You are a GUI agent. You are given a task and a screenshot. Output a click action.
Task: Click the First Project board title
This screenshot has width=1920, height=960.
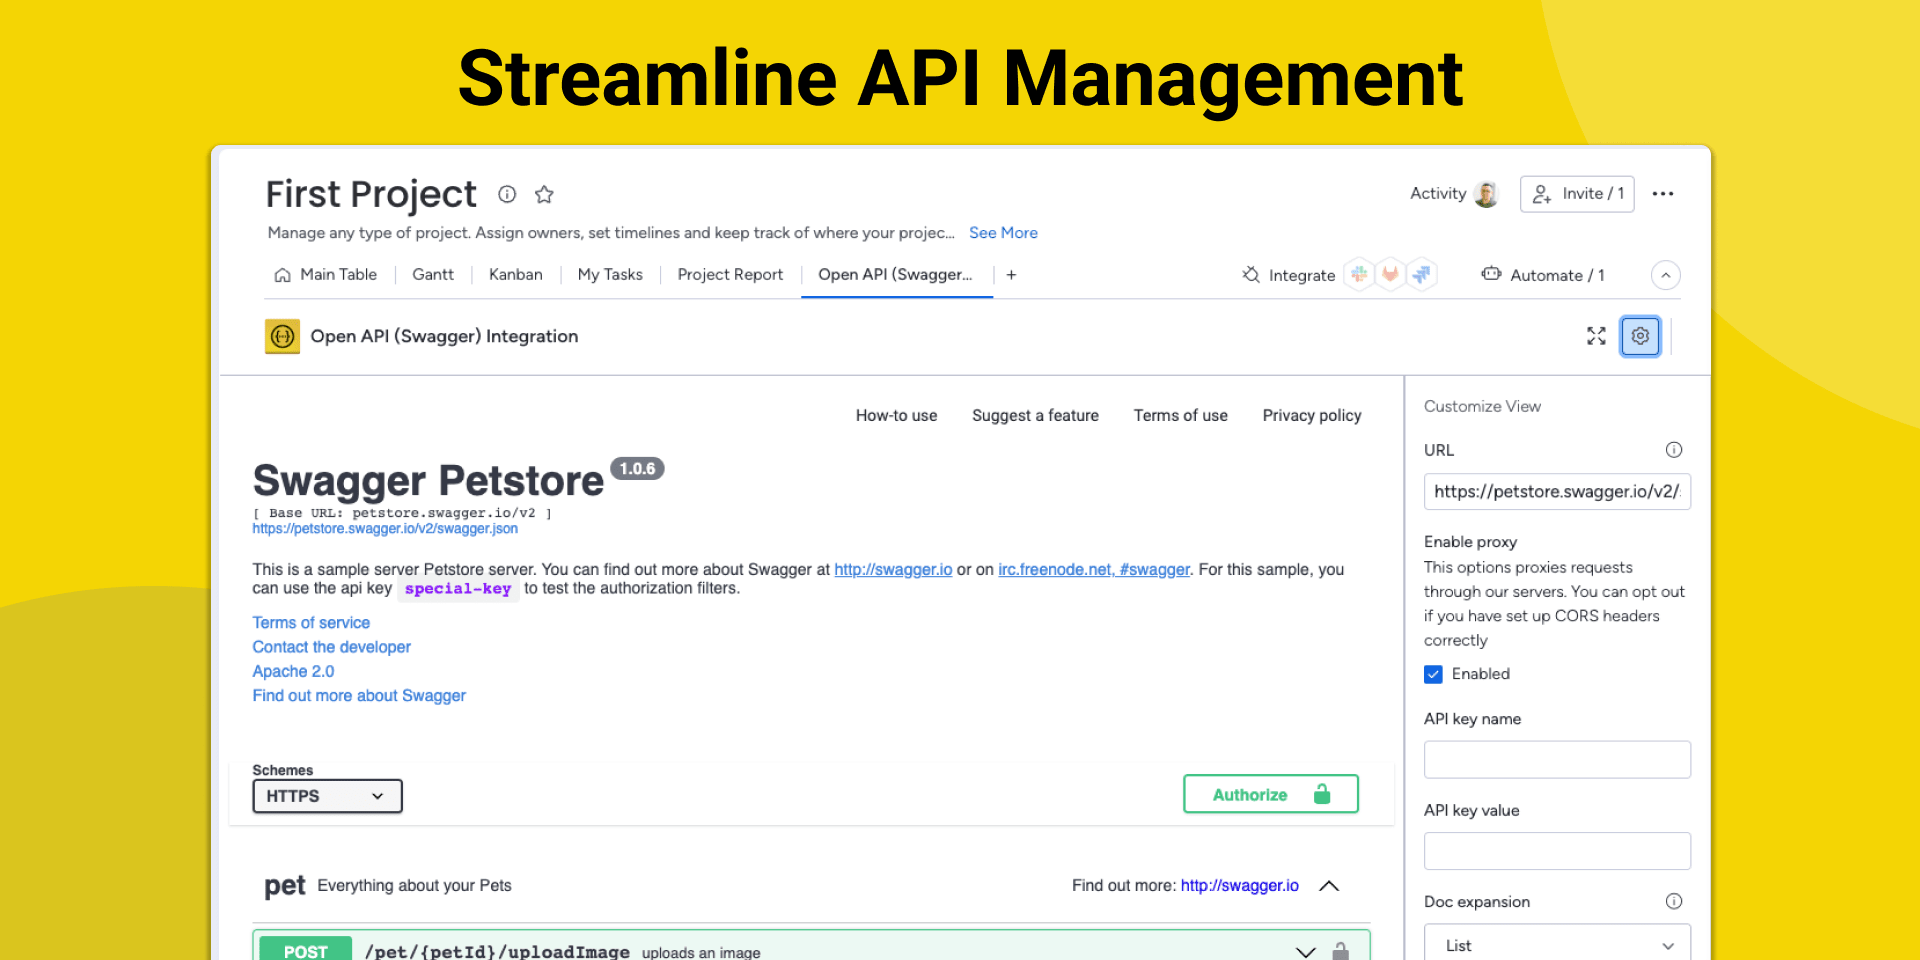pyautogui.click(x=371, y=194)
